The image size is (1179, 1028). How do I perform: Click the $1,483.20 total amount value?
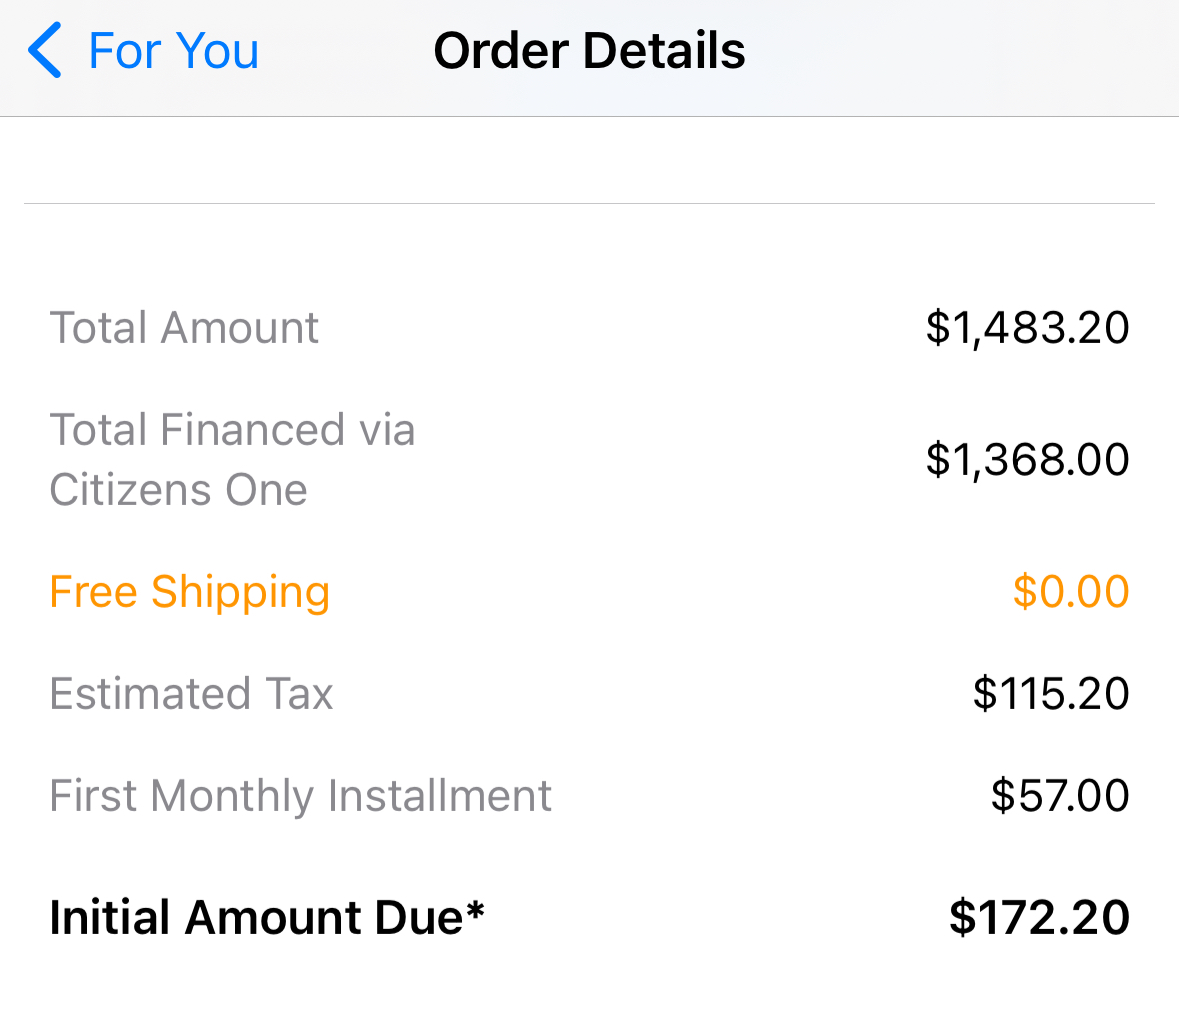[1027, 328]
